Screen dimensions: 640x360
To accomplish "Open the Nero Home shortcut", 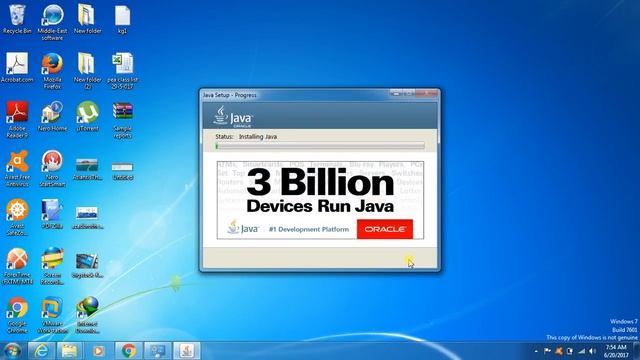I will 52,117.
